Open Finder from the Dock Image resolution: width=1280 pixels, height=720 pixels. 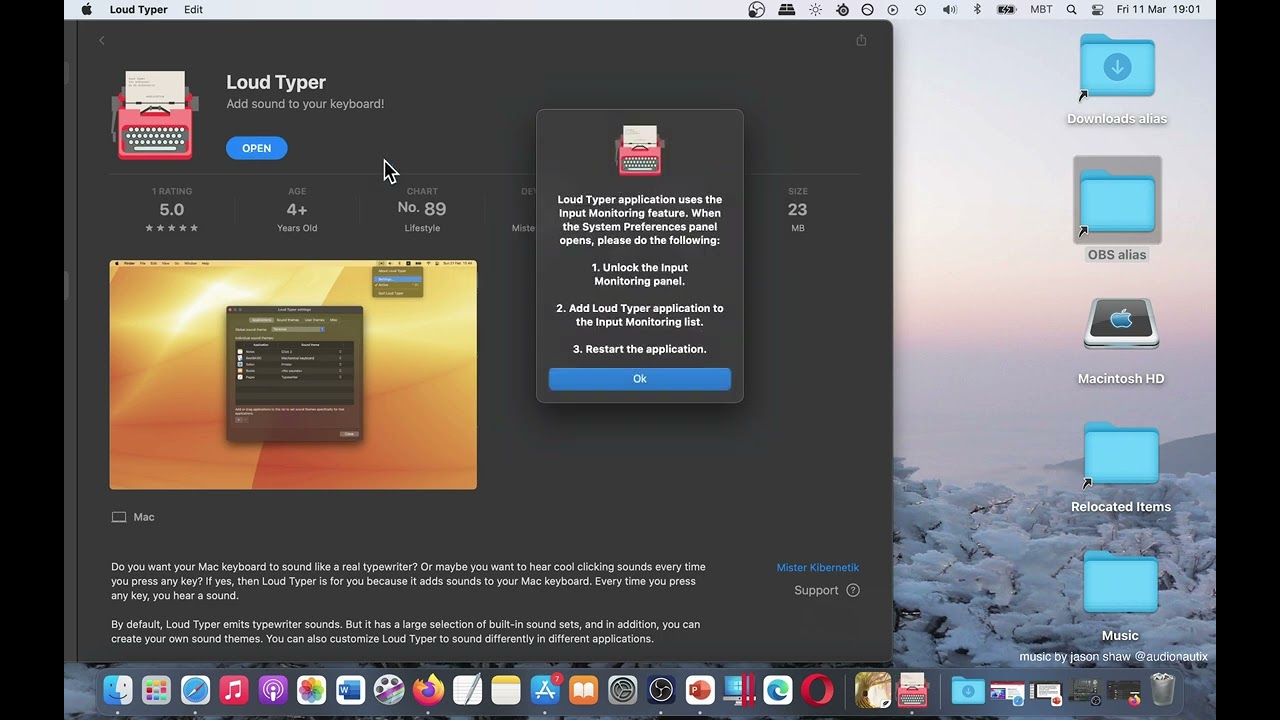pyautogui.click(x=118, y=690)
